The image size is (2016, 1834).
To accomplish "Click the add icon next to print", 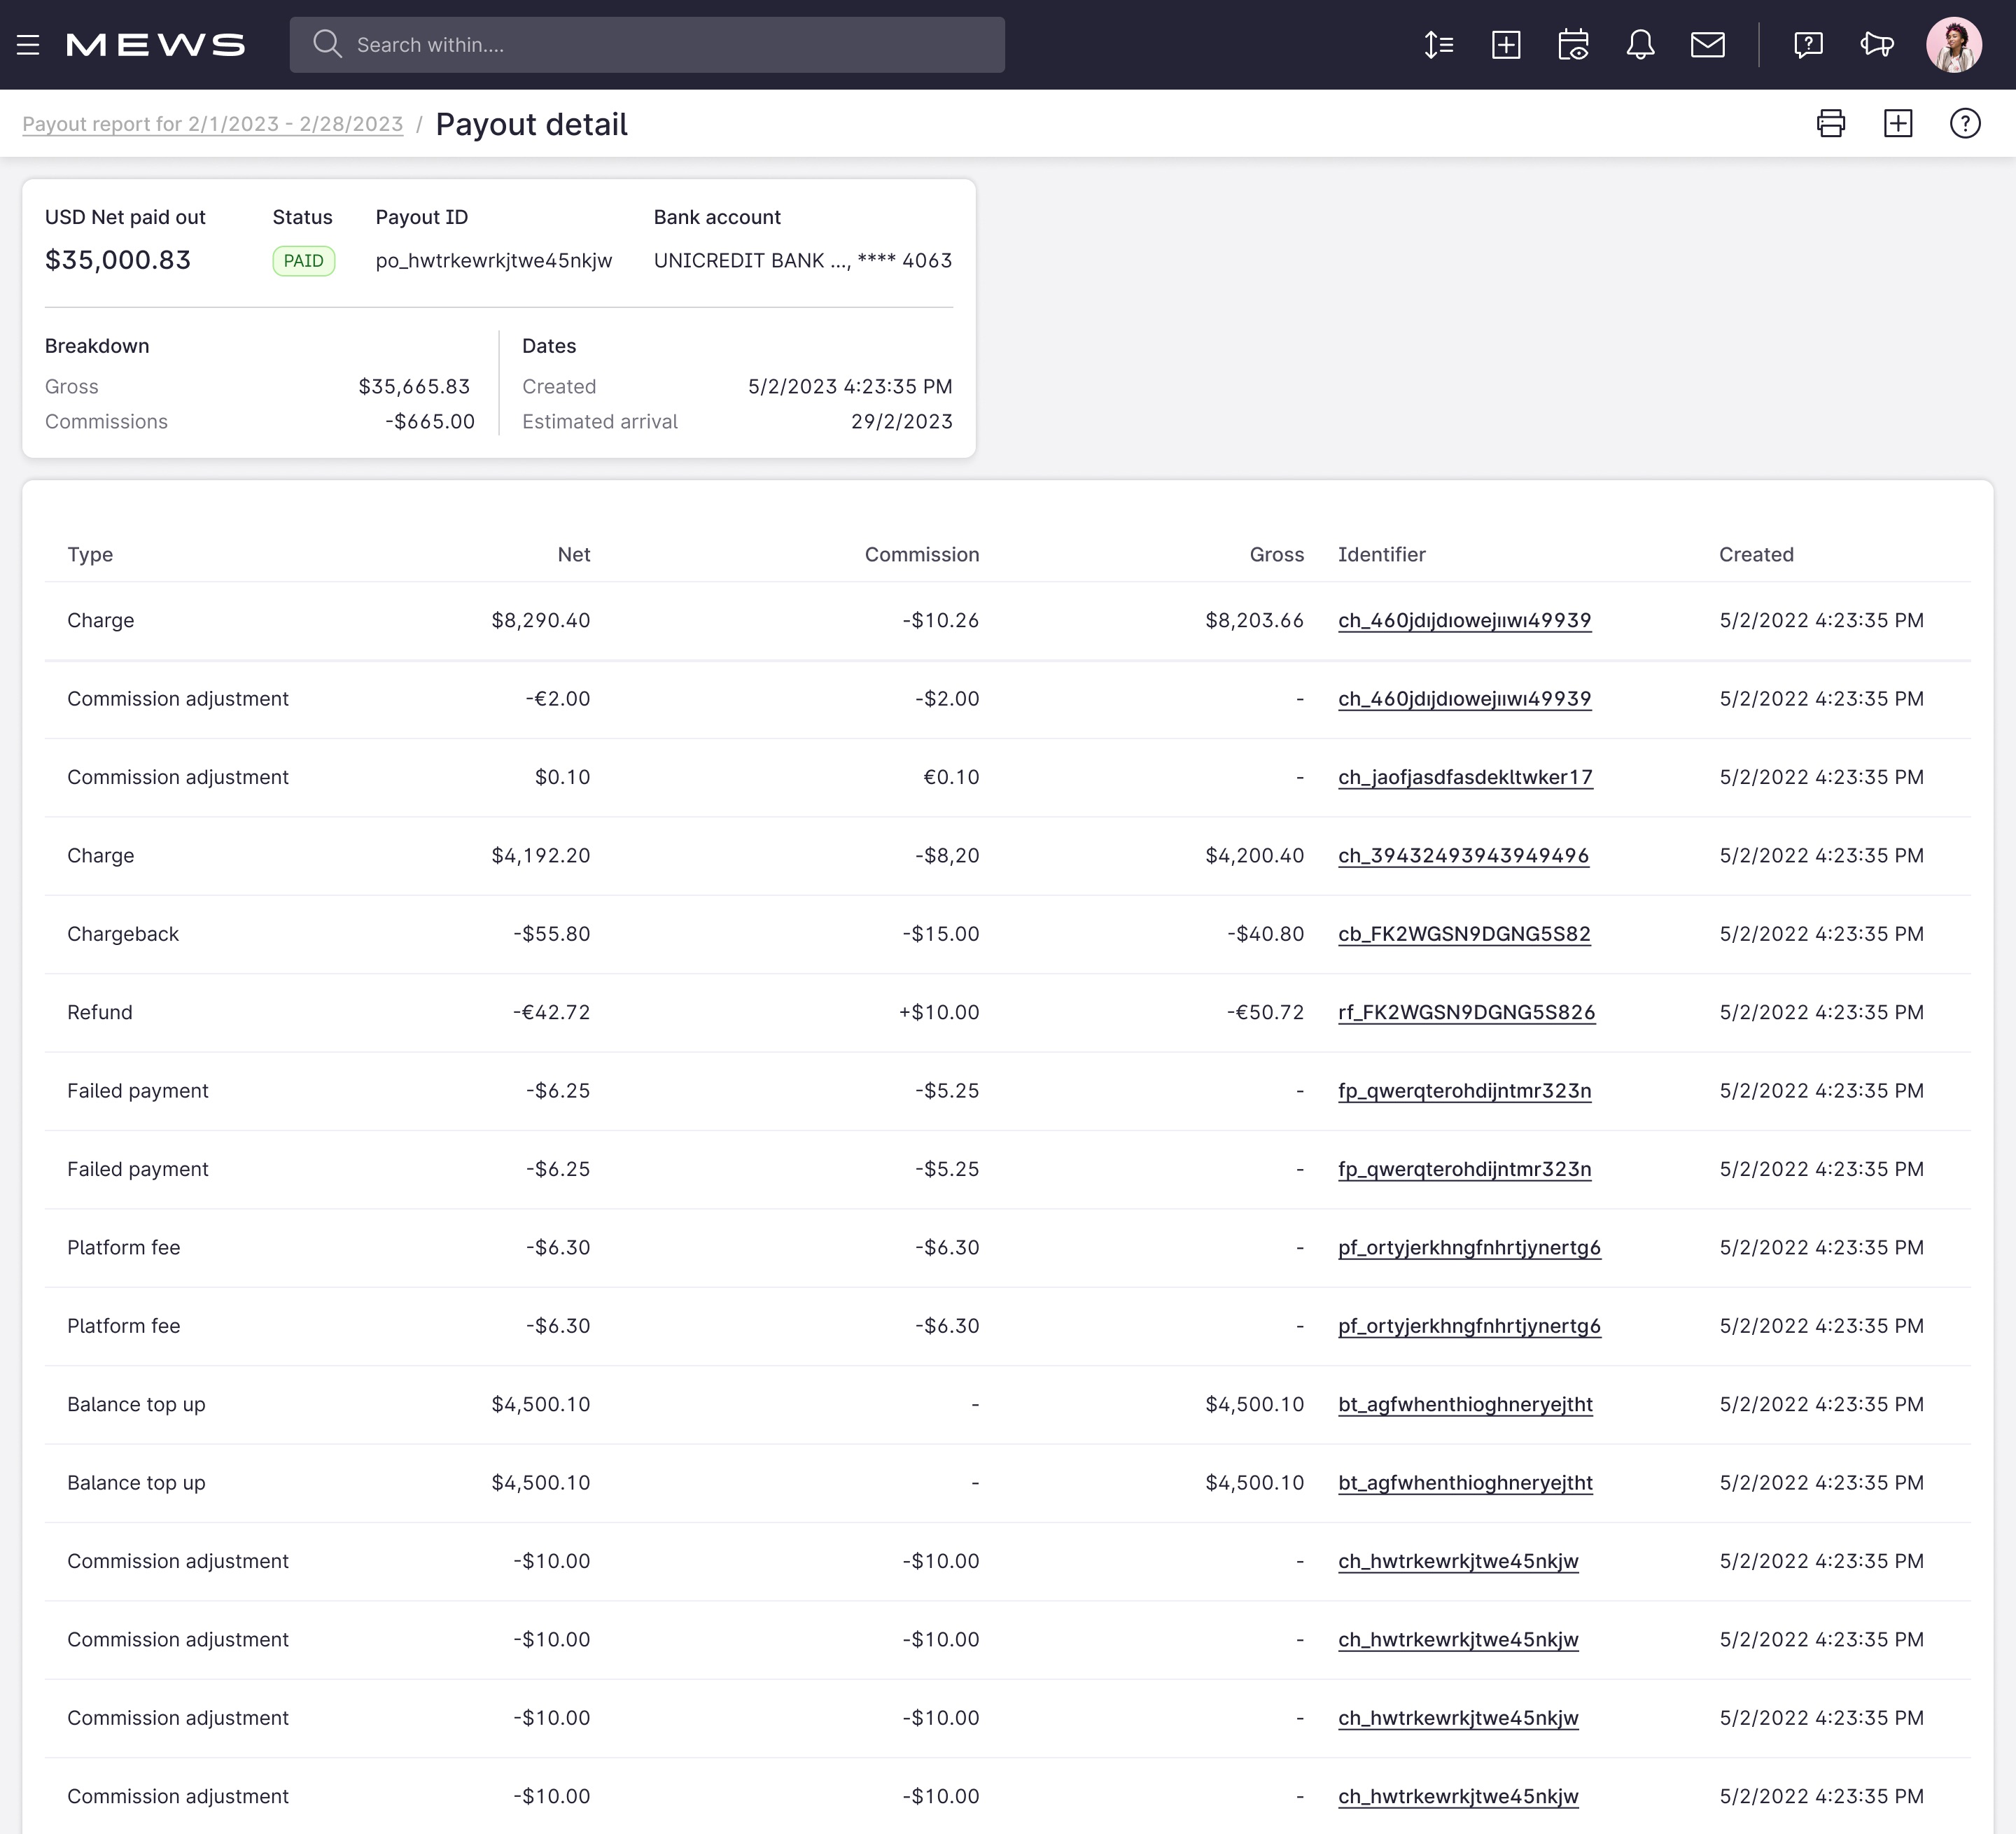I will 1898,123.
